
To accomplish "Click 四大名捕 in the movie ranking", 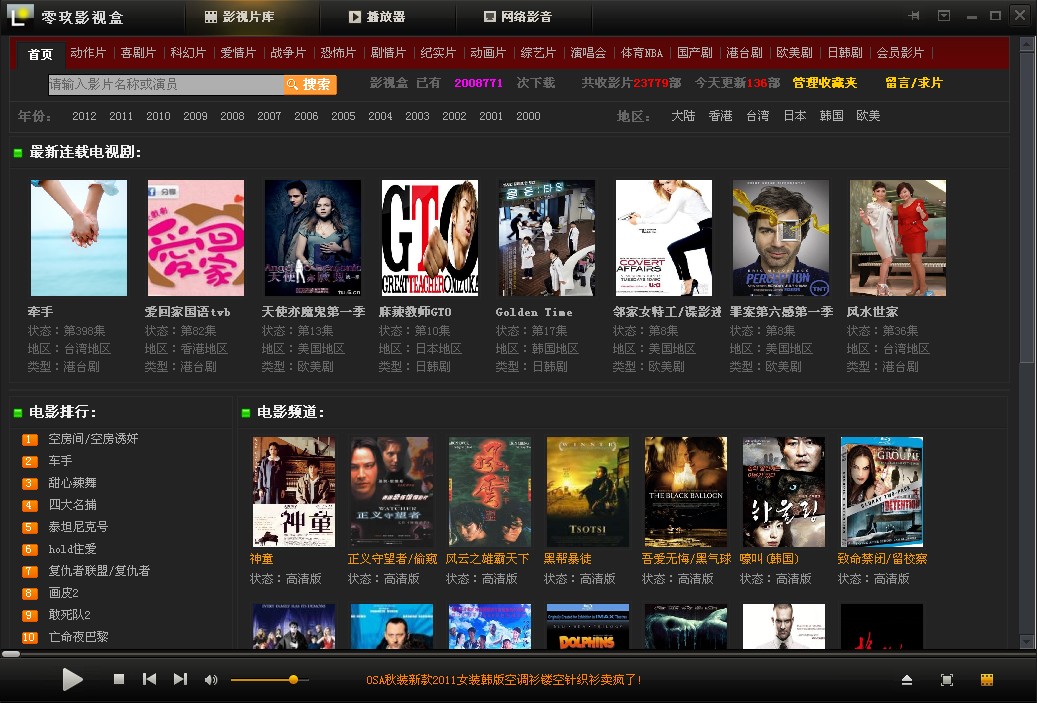I will (73, 505).
